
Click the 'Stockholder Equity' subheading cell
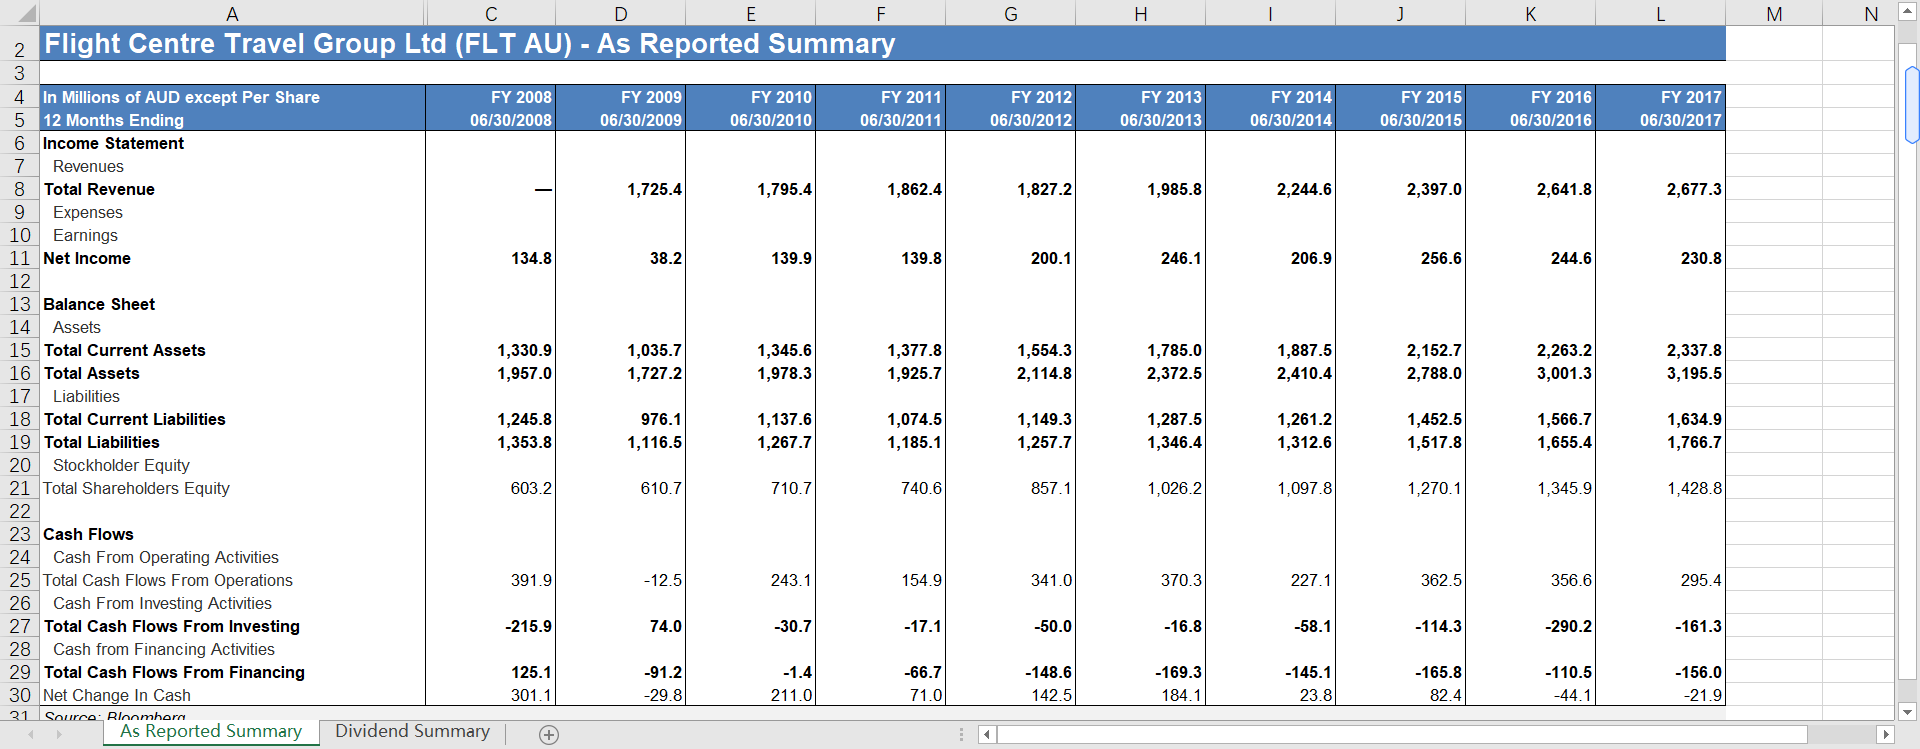[x=232, y=465]
